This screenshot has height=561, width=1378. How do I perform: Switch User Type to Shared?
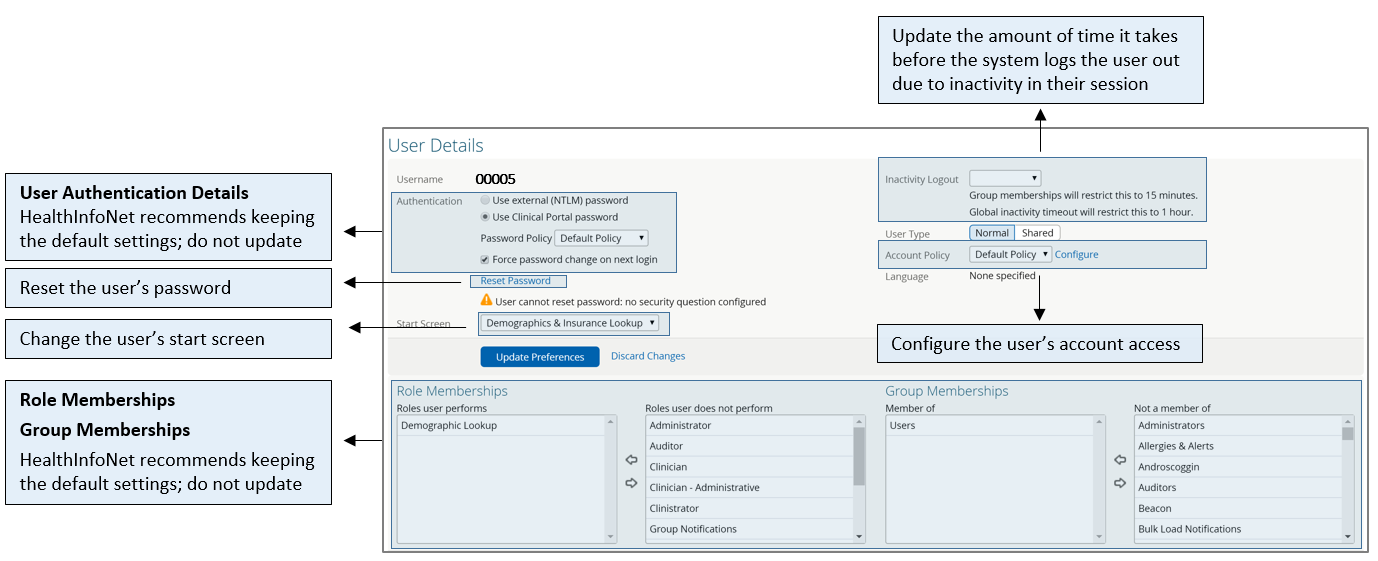point(1037,233)
